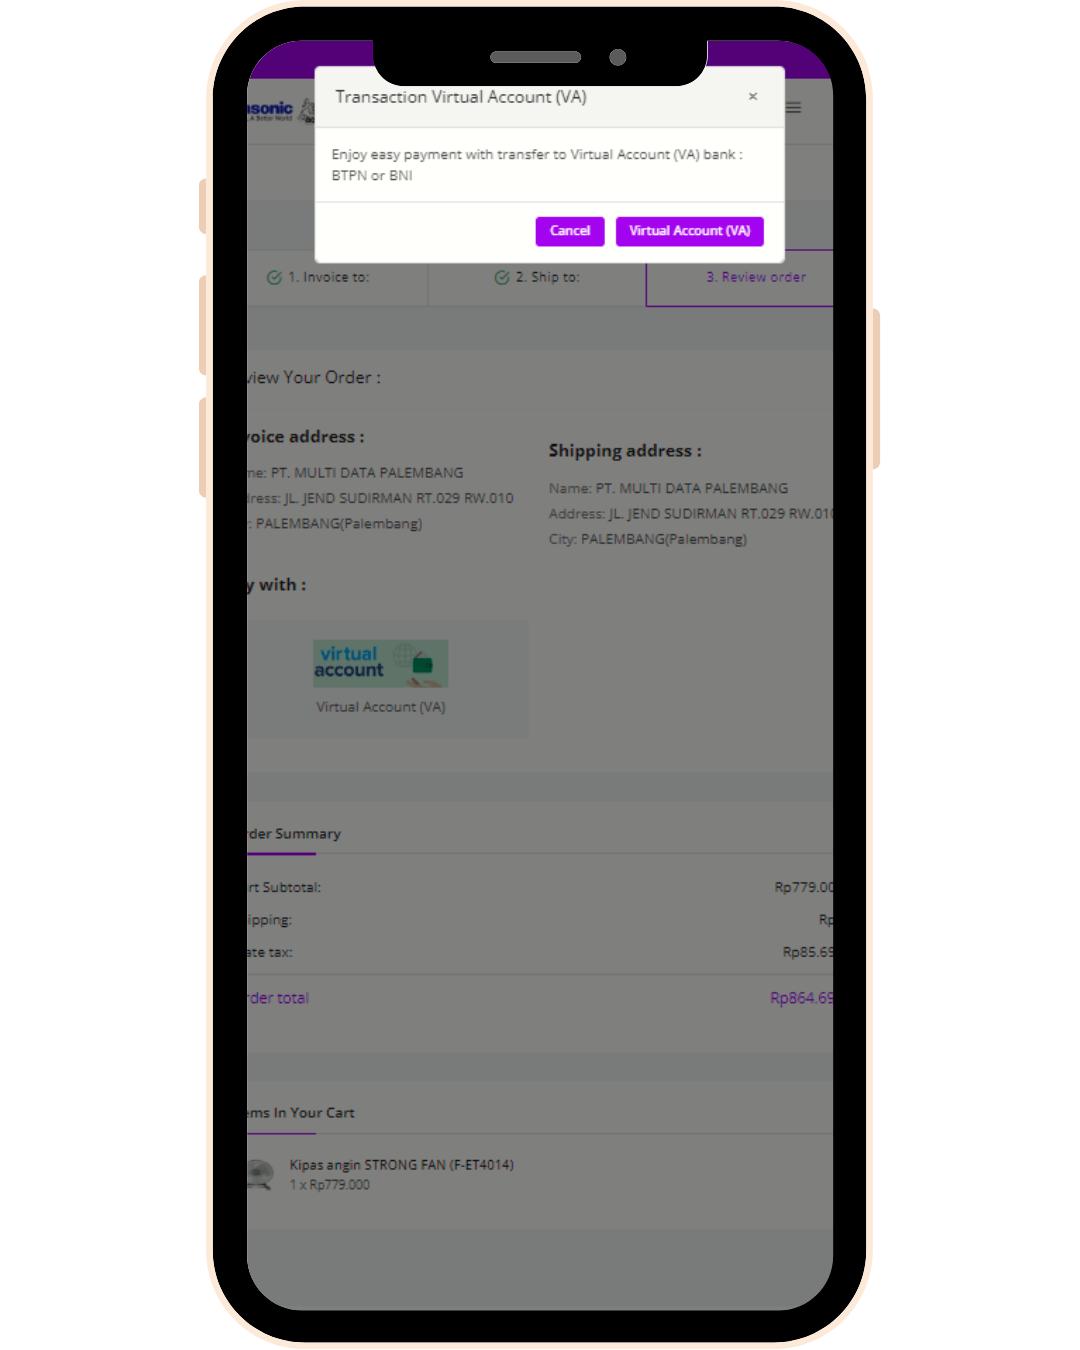This screenshot has width=1080, height=1350.
Task: Click the Transaction Virtual Account (VA) dialog title
Action: [x=461, y=97]
